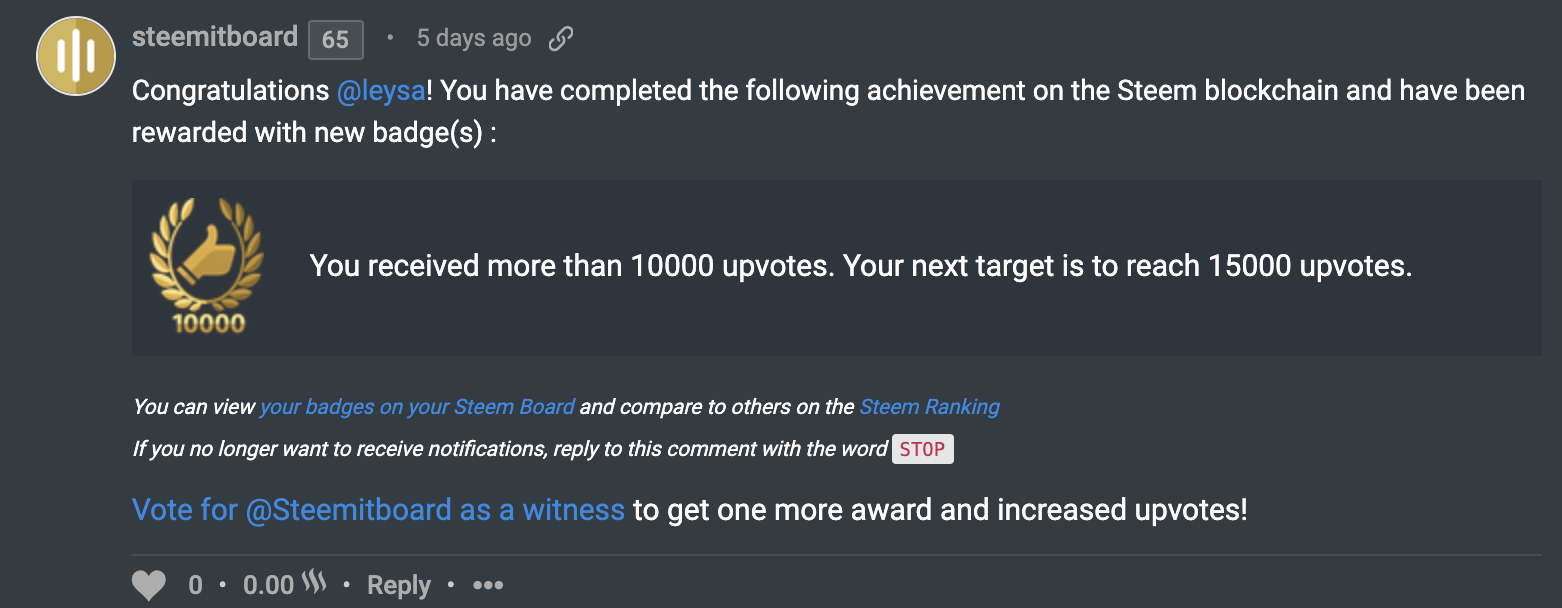
Task: Click the 0 votes count
Action: click(x=195, y=585)
